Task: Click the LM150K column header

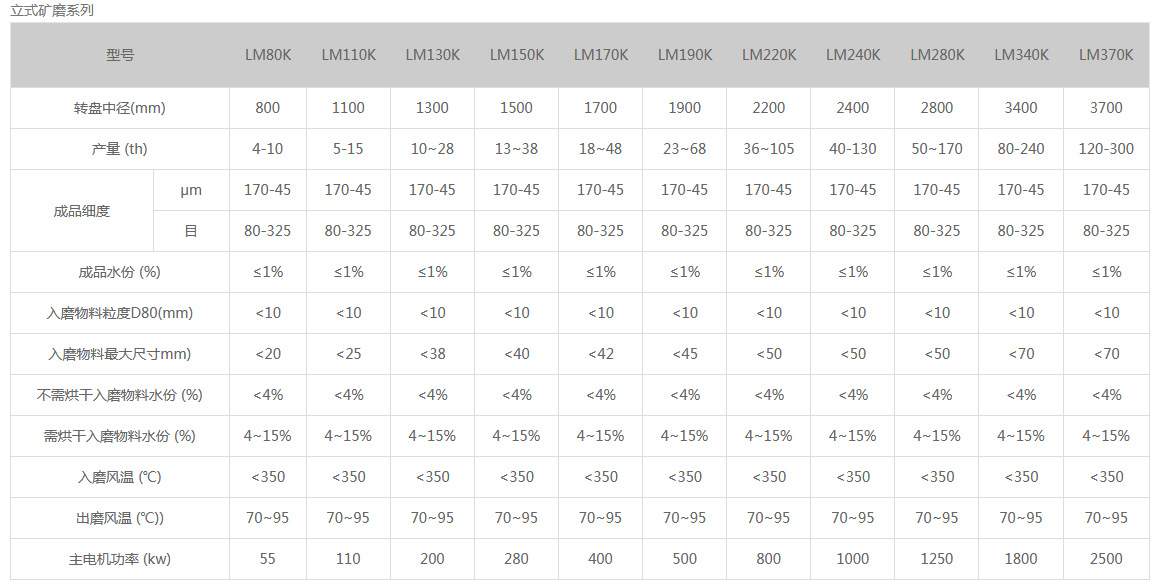Action: (517, 55)
